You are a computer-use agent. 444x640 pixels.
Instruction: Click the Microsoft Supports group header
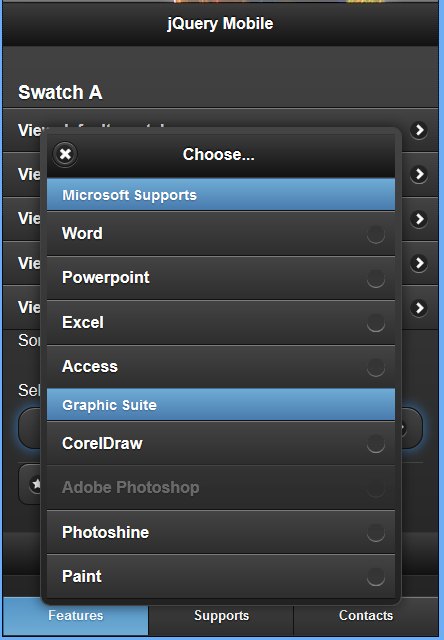[221, 195]
